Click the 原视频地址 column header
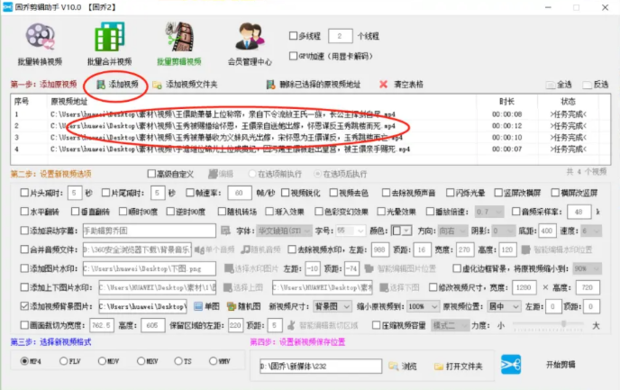The height and width of the screenshot is (390, 620). [262, 102]
